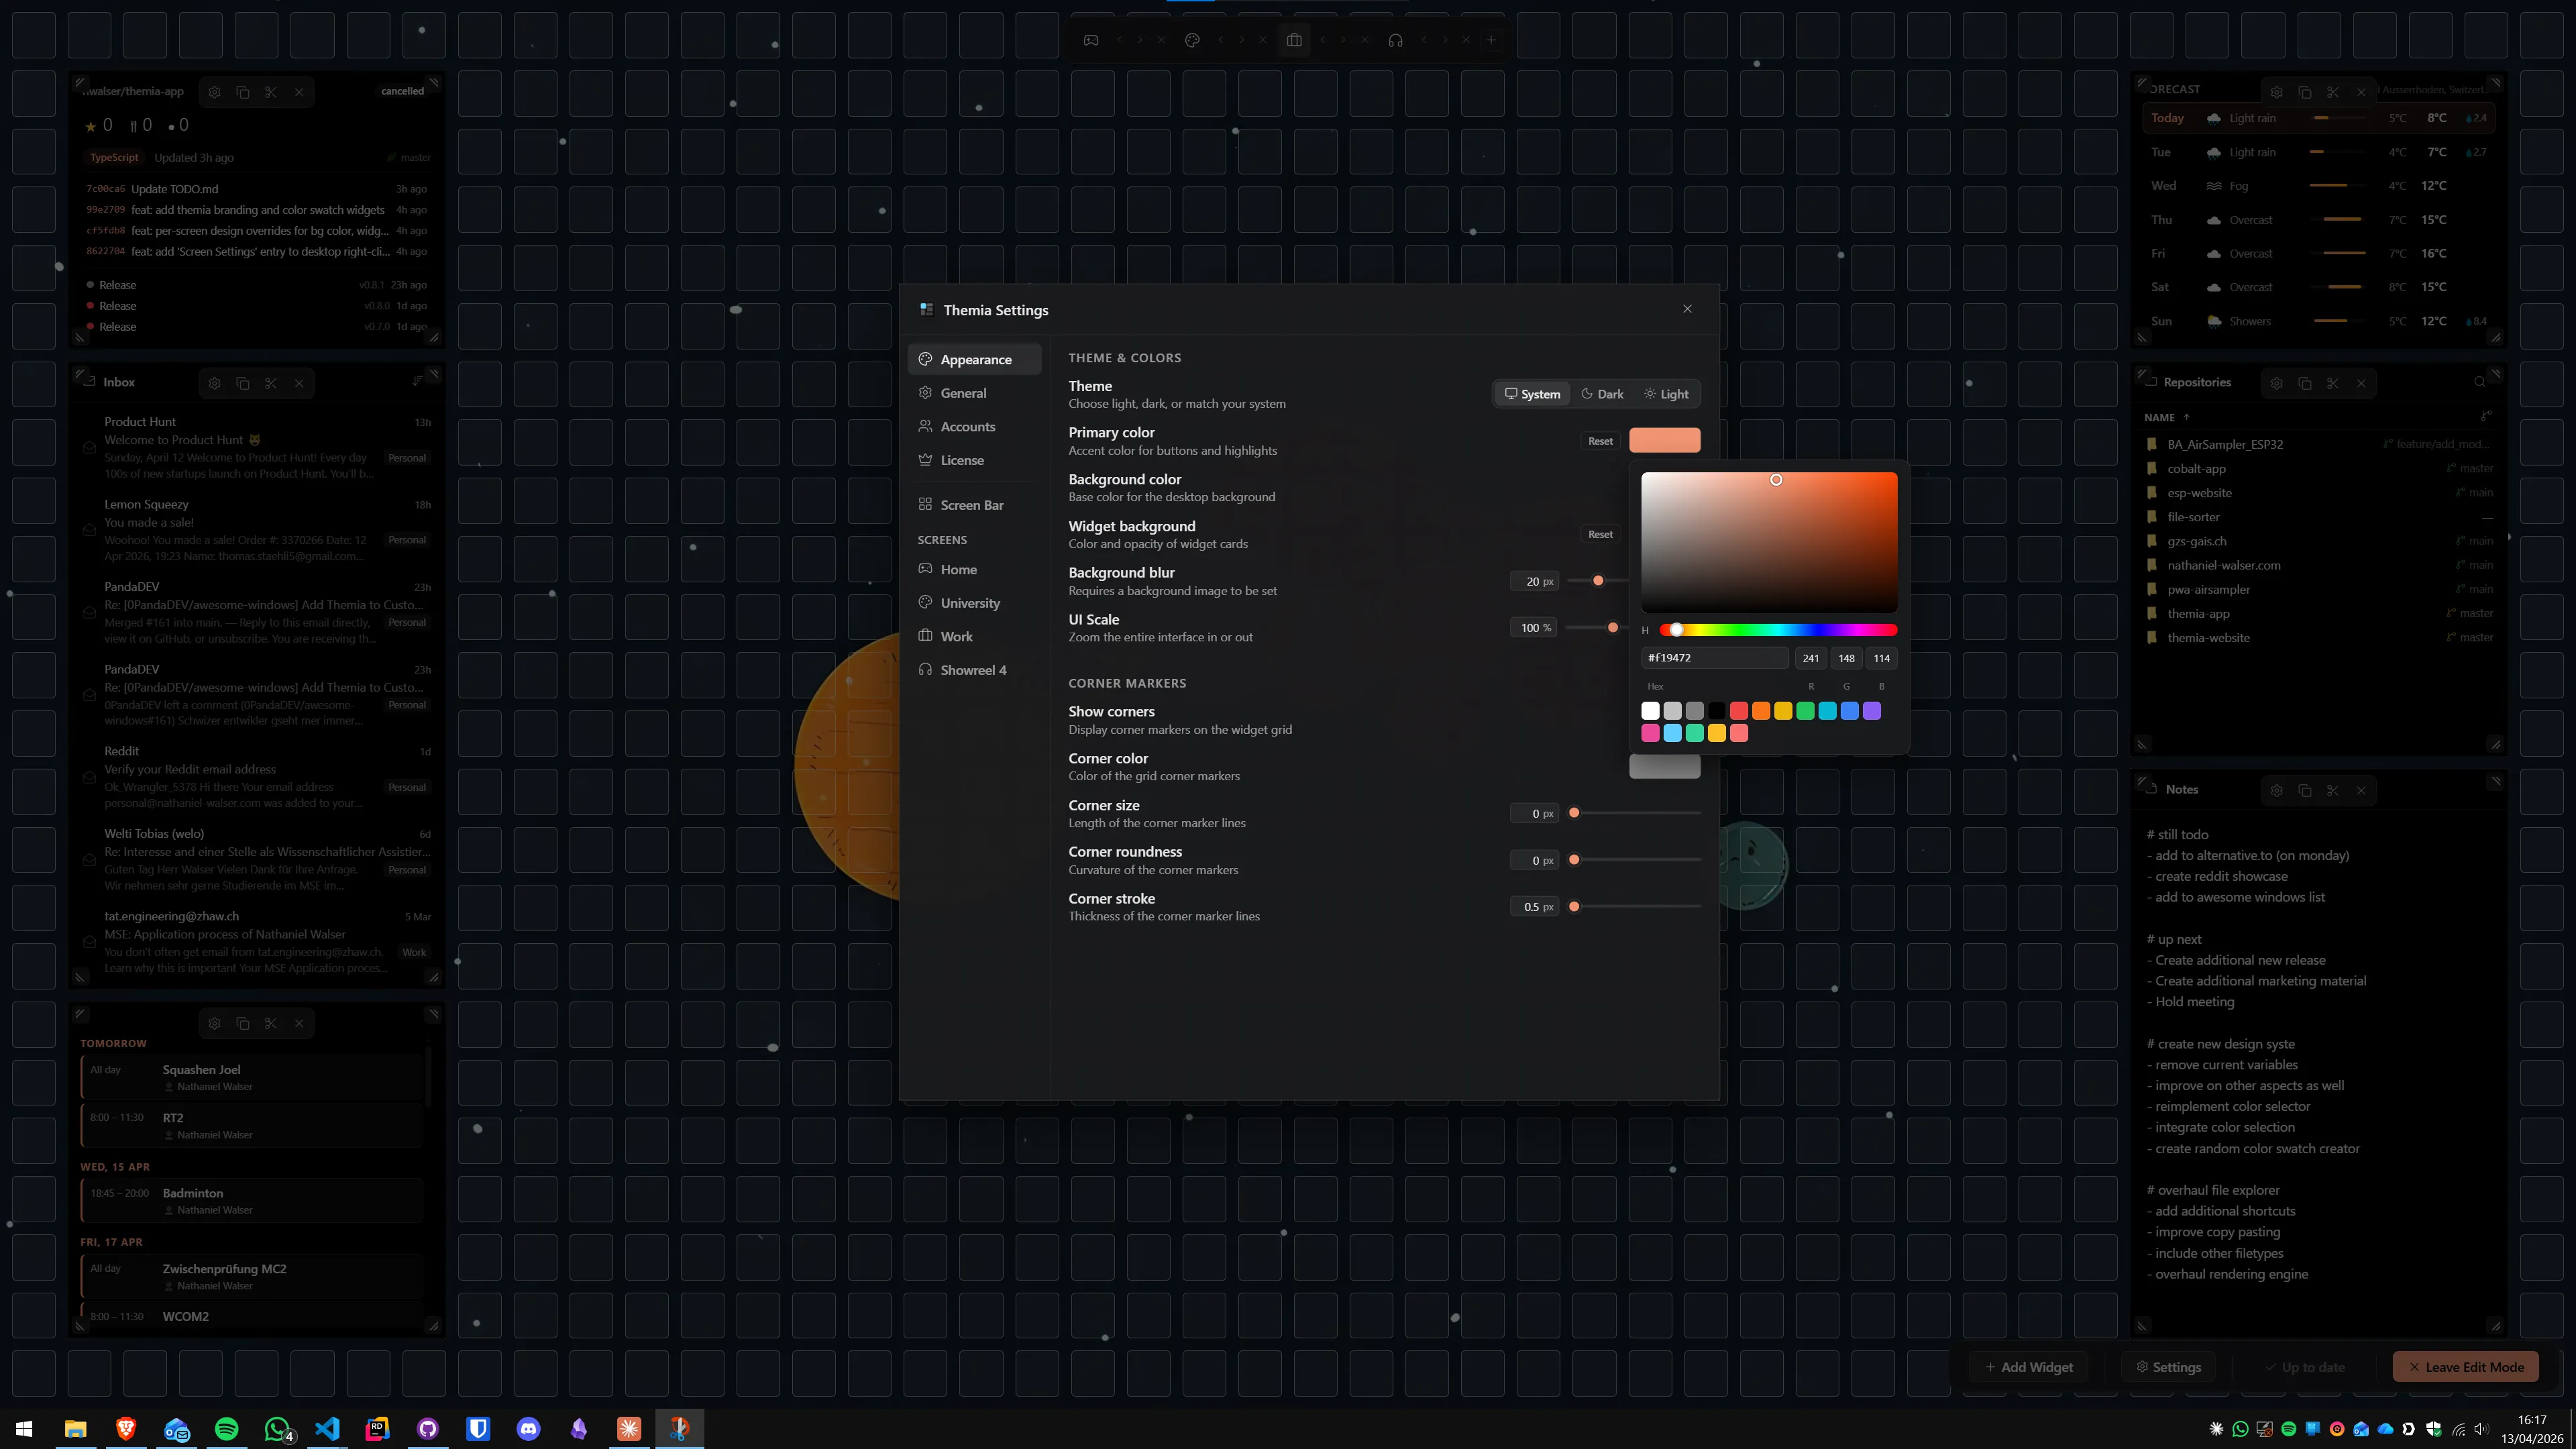Click the gear icon on the Repositories widget

click(2277, 383)
